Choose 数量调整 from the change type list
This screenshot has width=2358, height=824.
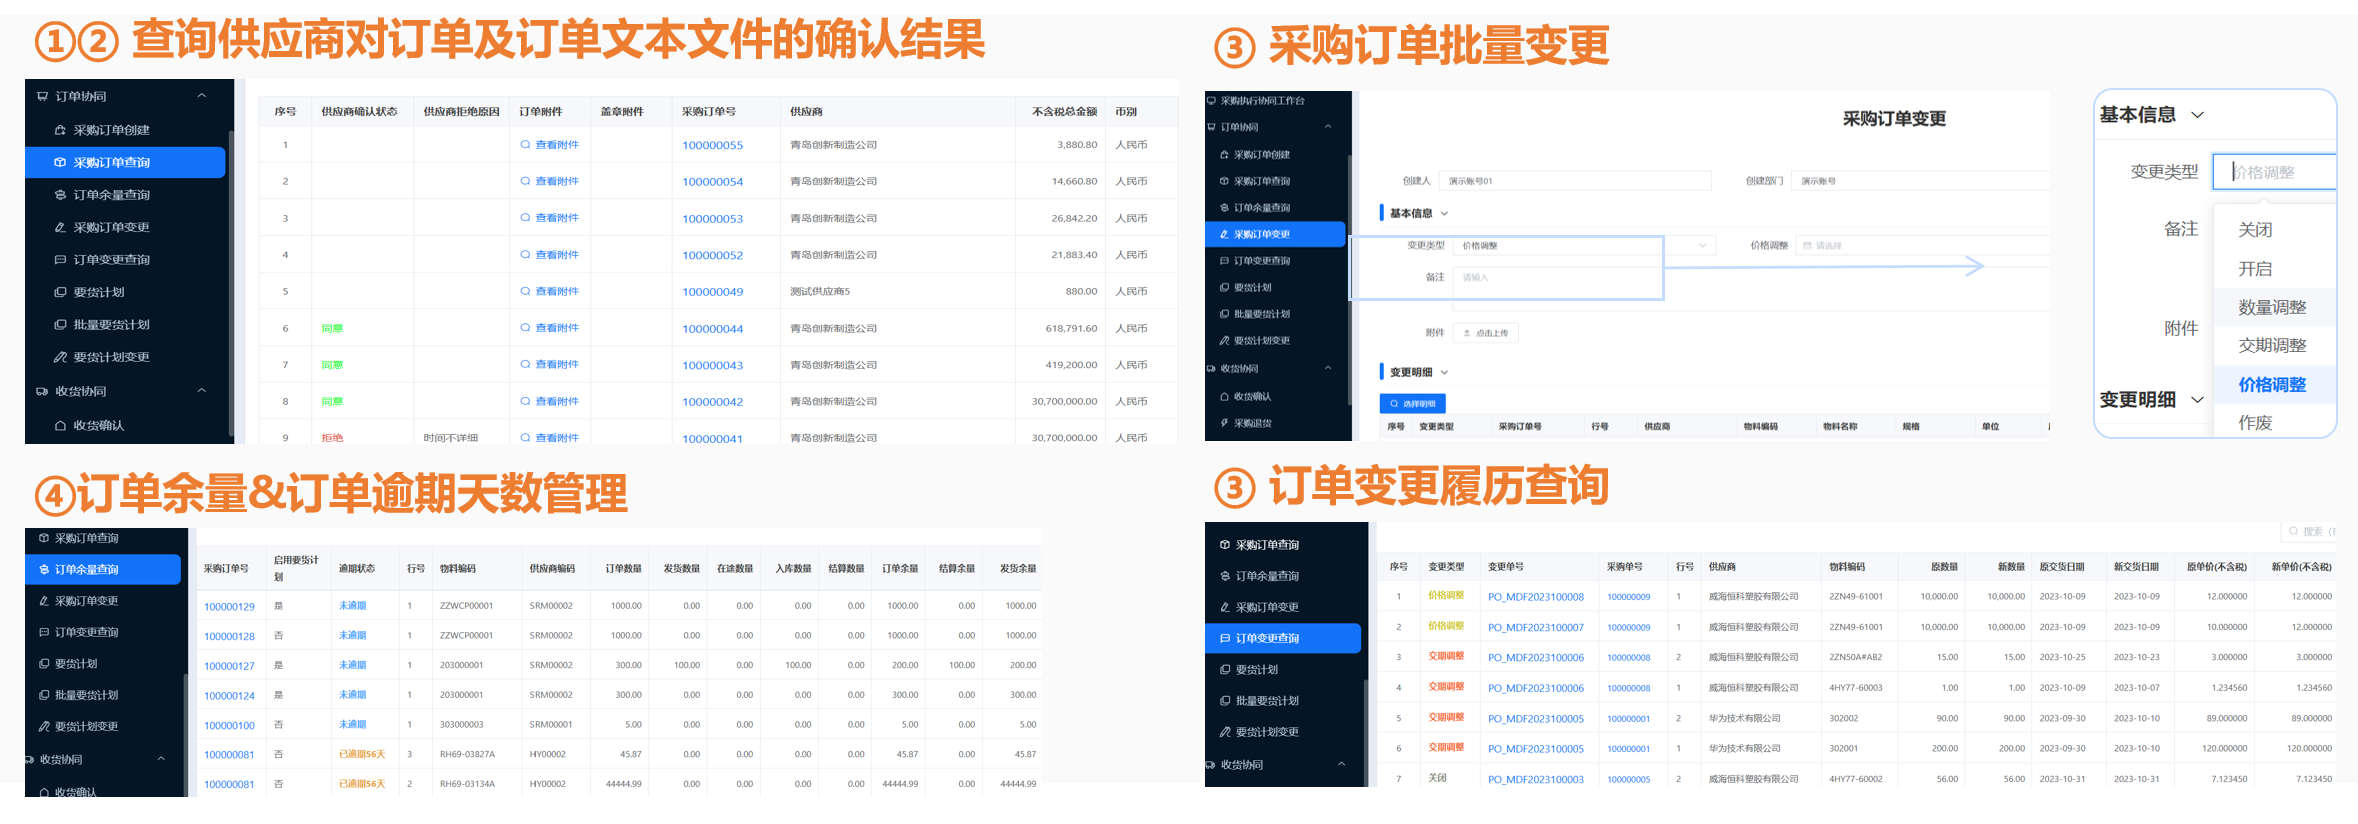coord(2272,307)
